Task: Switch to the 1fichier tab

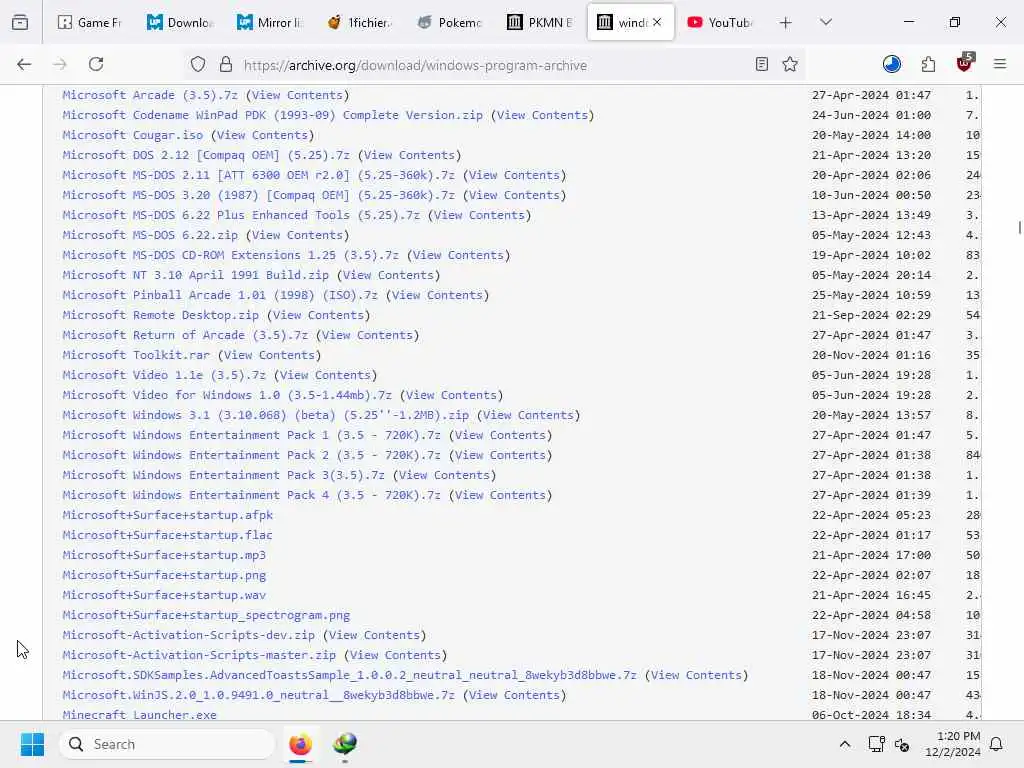Action: click(x=360, y=22)
